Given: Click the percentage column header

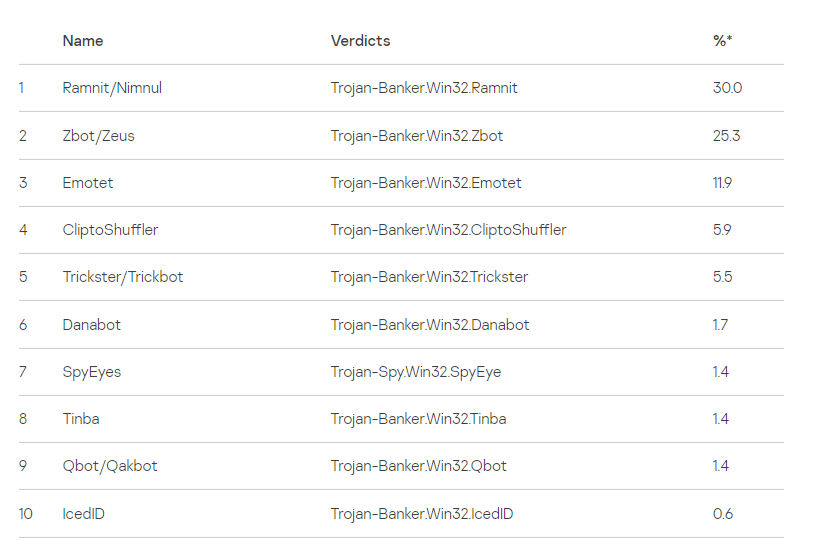Looking at the screenshot, I should [x=722, y=41].
